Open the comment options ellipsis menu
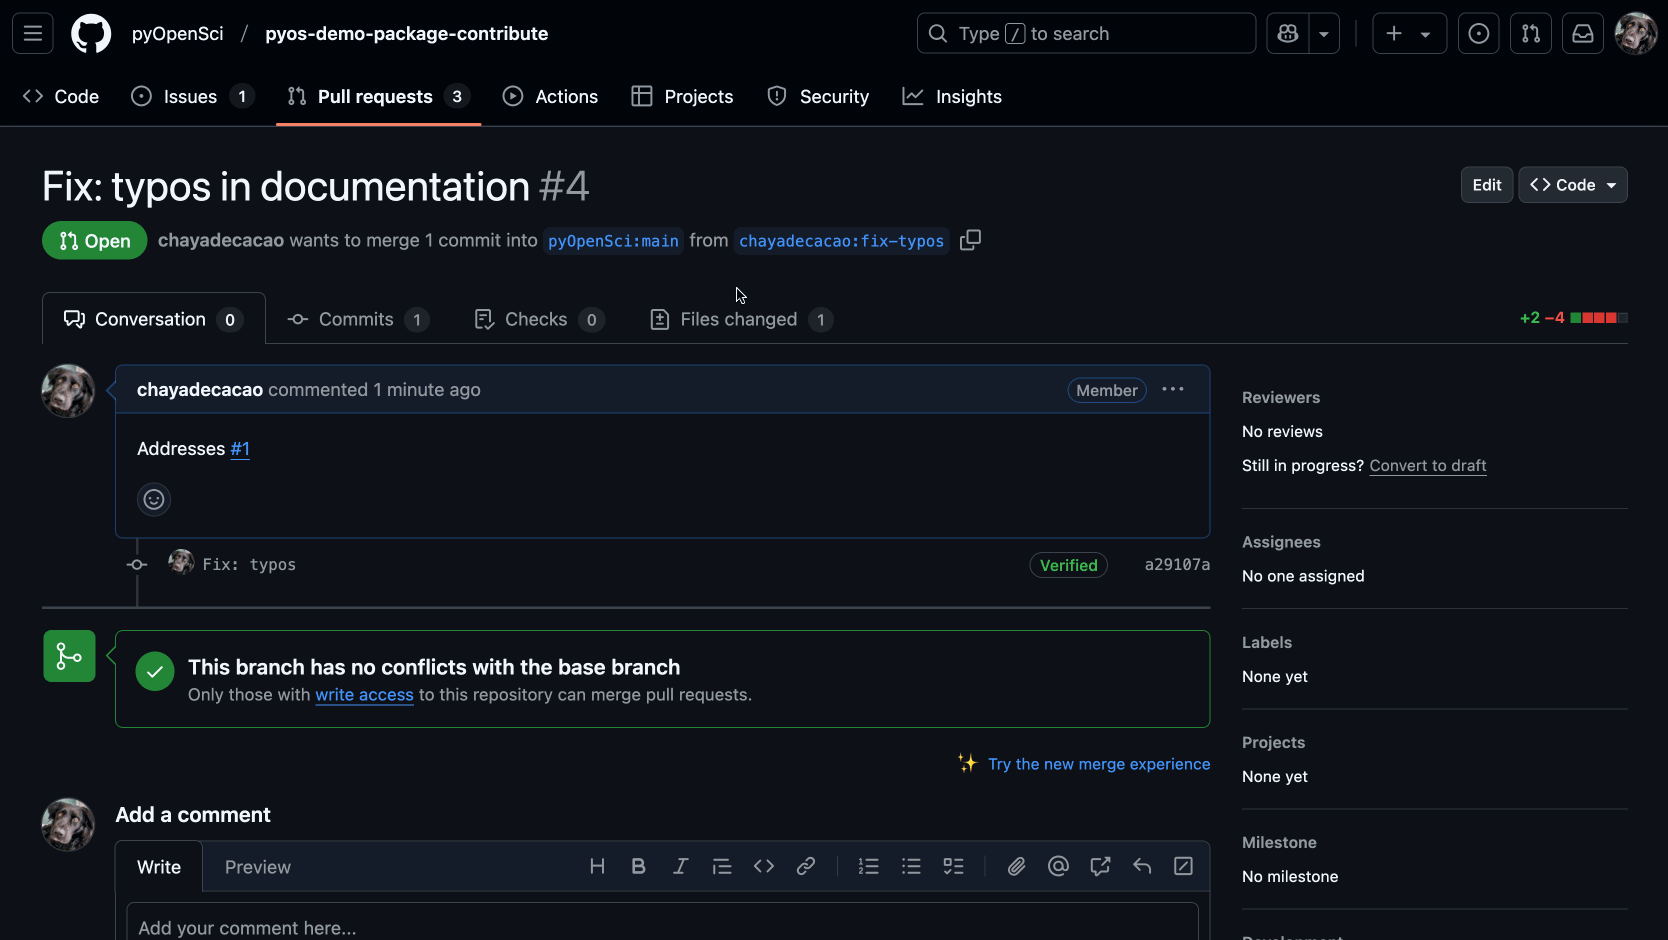The width and height of the screenshot is (1668, 940). coord(1173,389)
